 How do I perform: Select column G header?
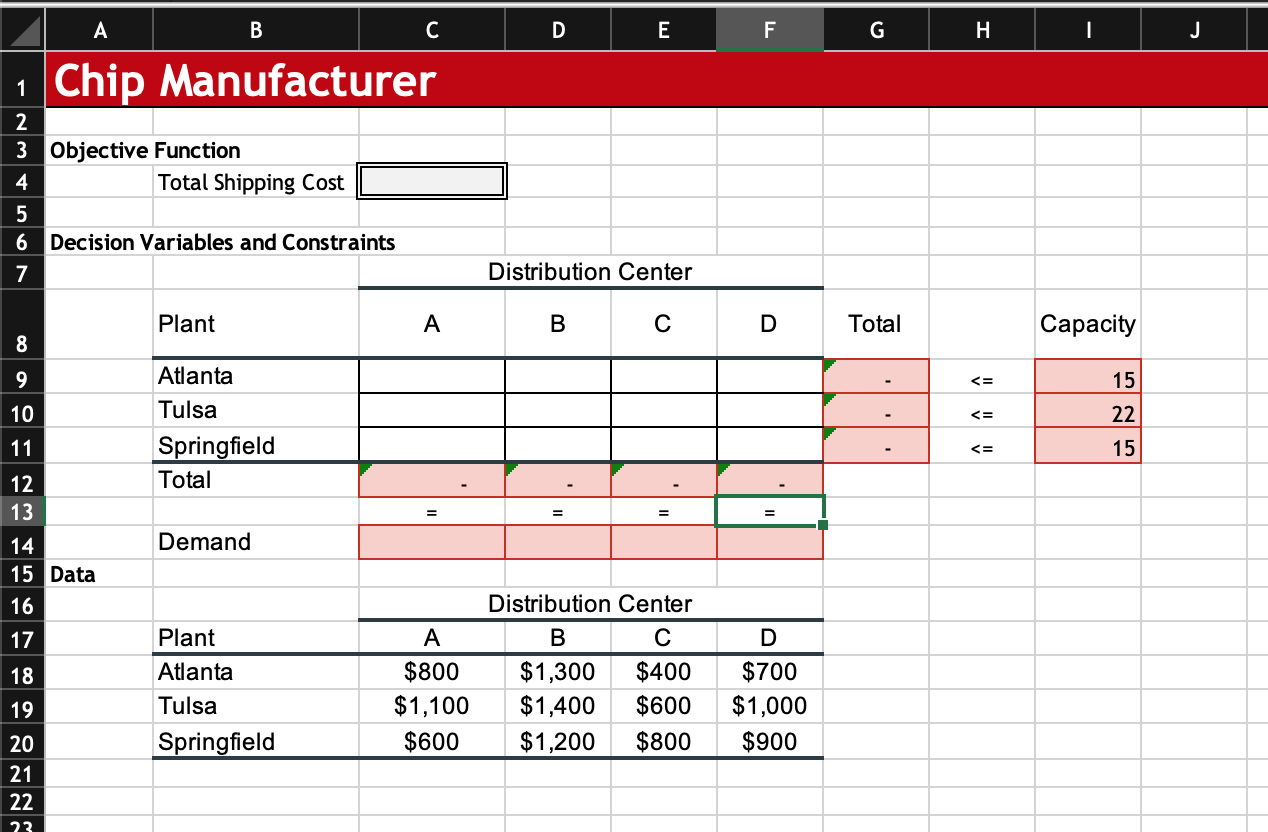pos(876,31)
